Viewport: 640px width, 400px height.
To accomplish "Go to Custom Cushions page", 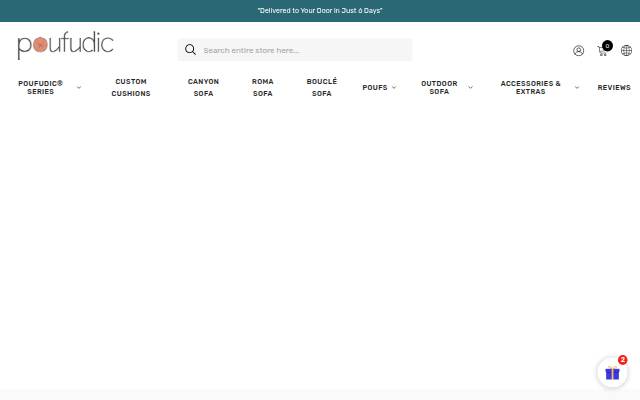I will (131, 87).
